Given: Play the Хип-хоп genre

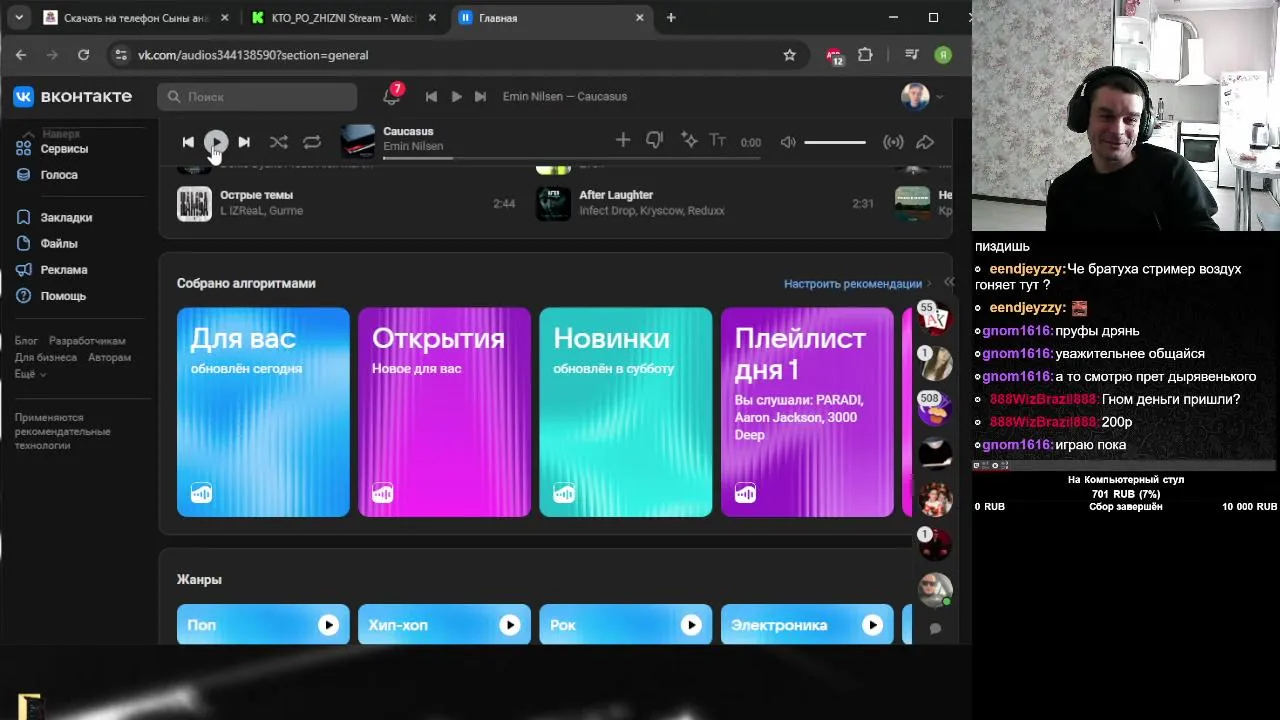Looking at the screenshot, I should click(x=509, y=625).
